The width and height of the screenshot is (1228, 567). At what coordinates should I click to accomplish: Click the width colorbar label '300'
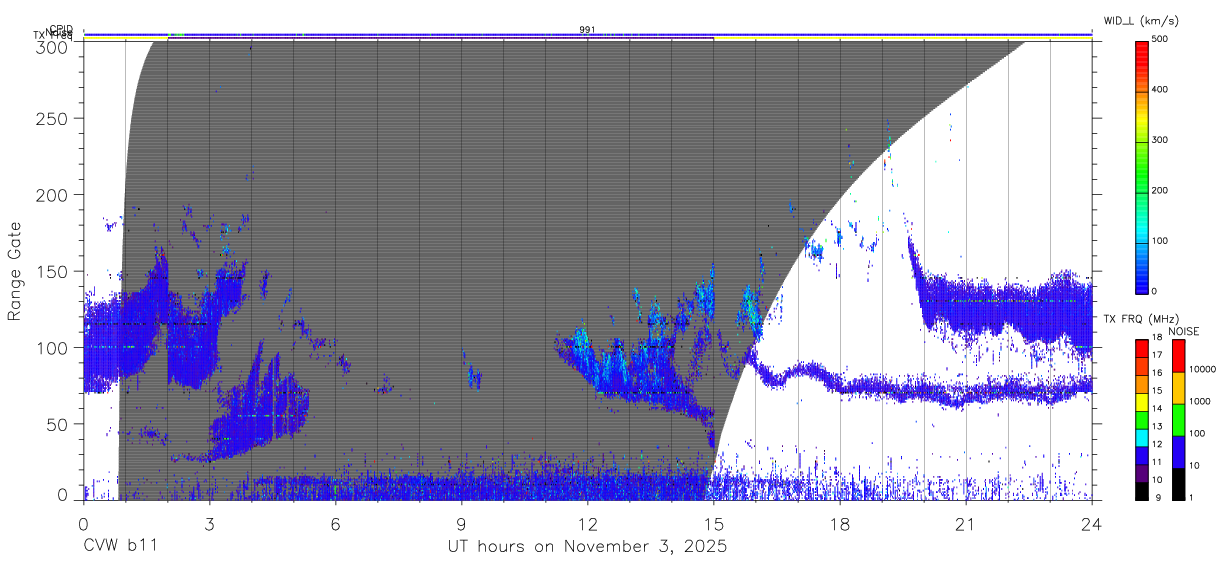[x=1161, y=140]
